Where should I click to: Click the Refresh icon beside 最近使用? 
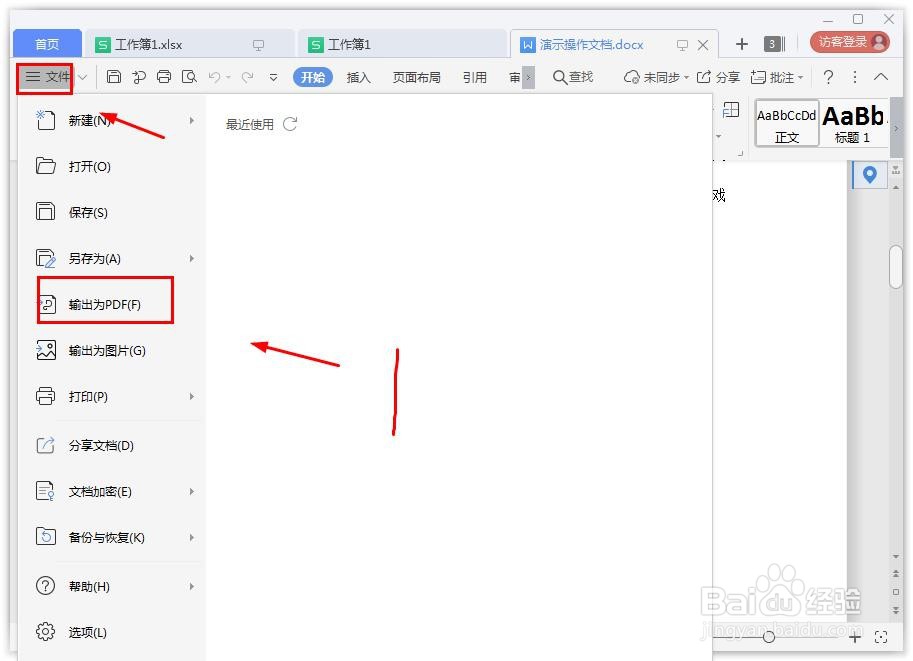pyautogui.click(x=289, y=124)
